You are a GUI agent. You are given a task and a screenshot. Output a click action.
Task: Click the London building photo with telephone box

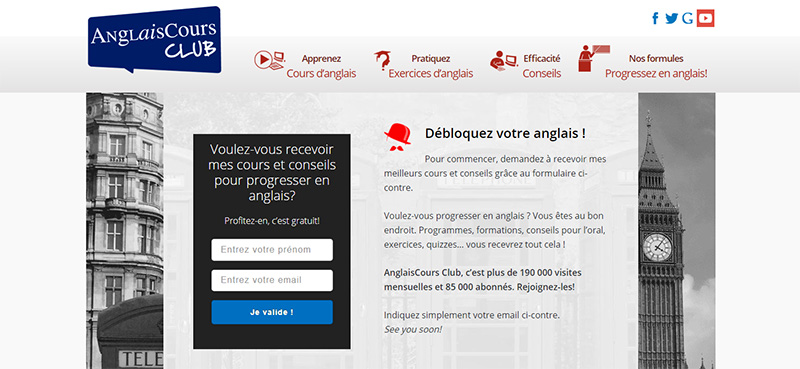coord(124,231)
